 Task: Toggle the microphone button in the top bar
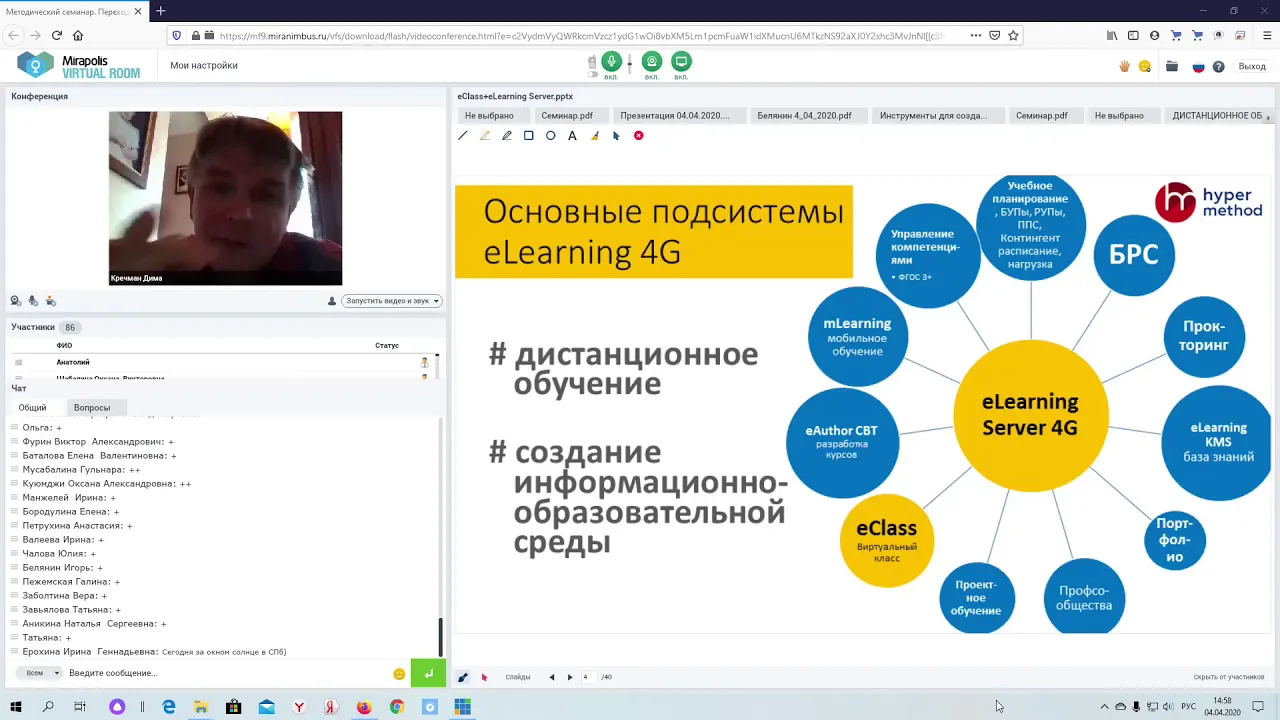[611, 62]
